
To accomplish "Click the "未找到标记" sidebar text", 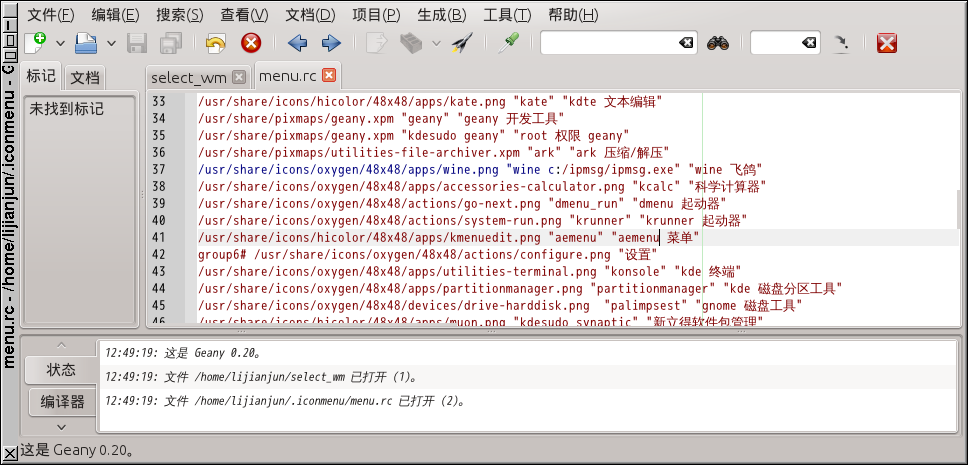I will pos(67,110).
